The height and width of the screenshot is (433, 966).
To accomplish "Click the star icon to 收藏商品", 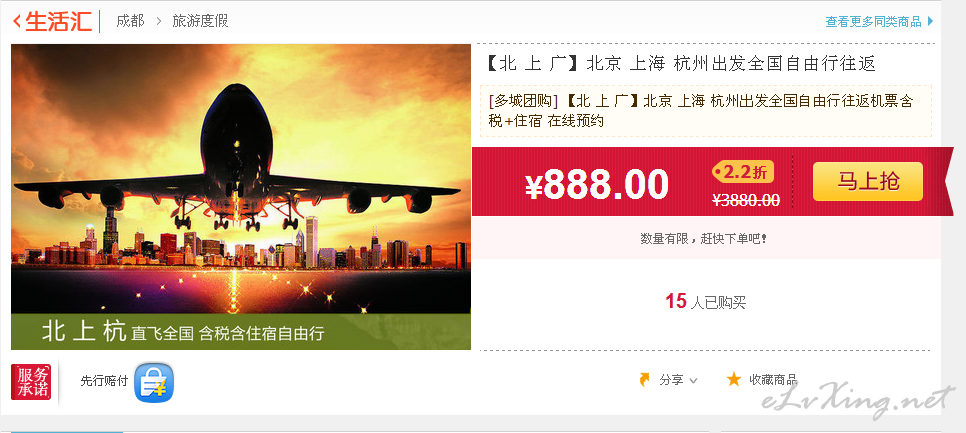I will pyautogui.click(x=733, y=379).
